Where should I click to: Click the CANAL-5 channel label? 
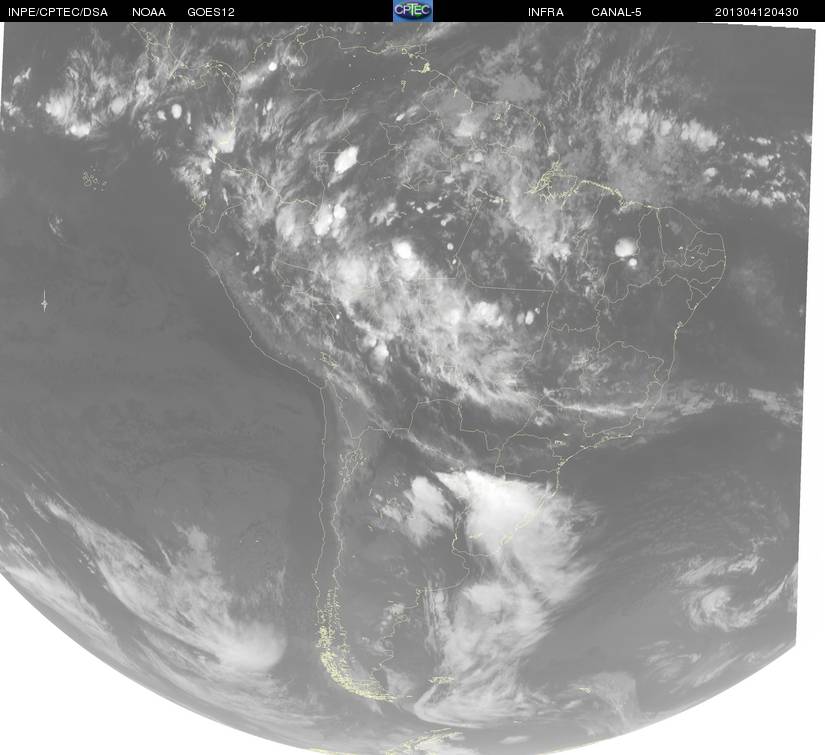pos(616,12)
